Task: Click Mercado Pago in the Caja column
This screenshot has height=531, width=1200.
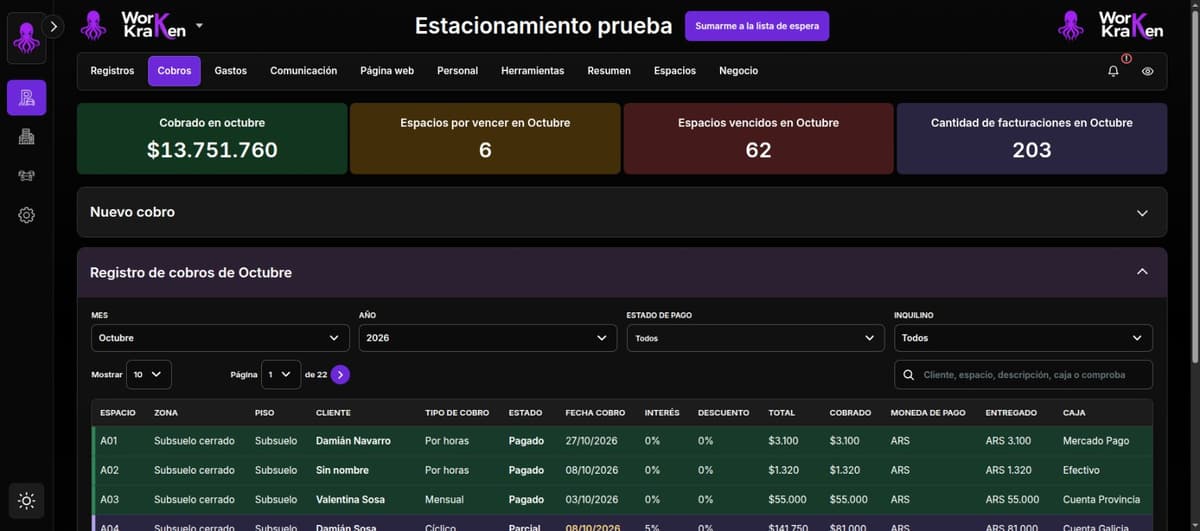Action: [x=1096, y=441]
